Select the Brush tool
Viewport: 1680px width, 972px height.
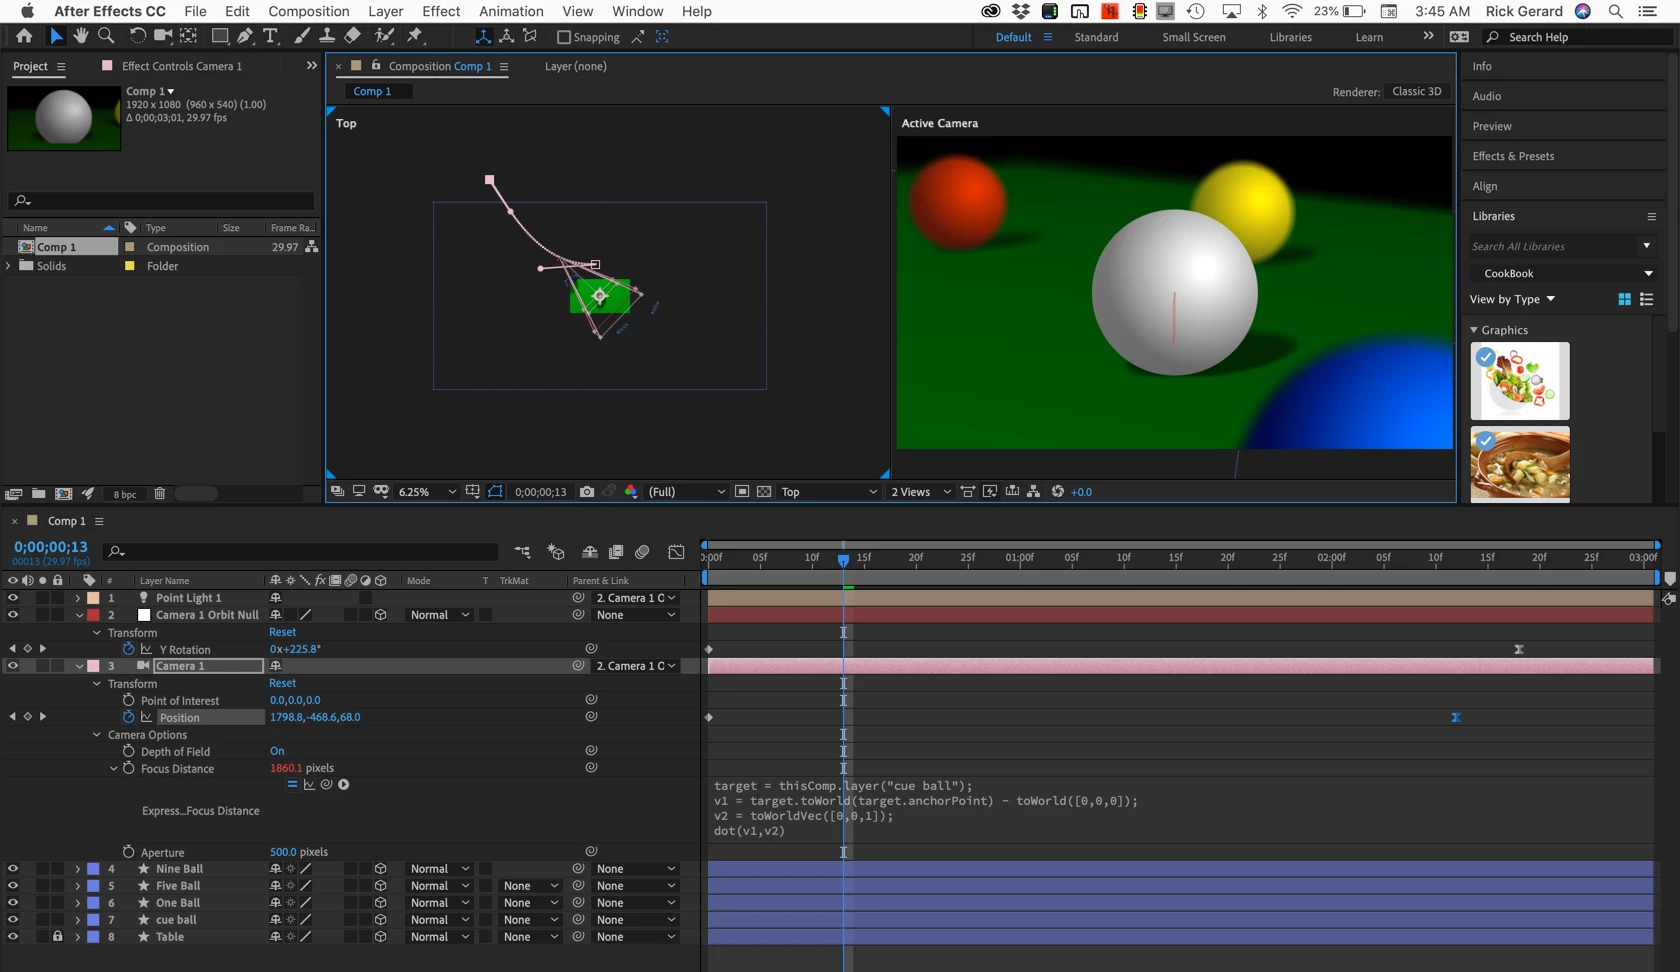(x=302, y=36)
